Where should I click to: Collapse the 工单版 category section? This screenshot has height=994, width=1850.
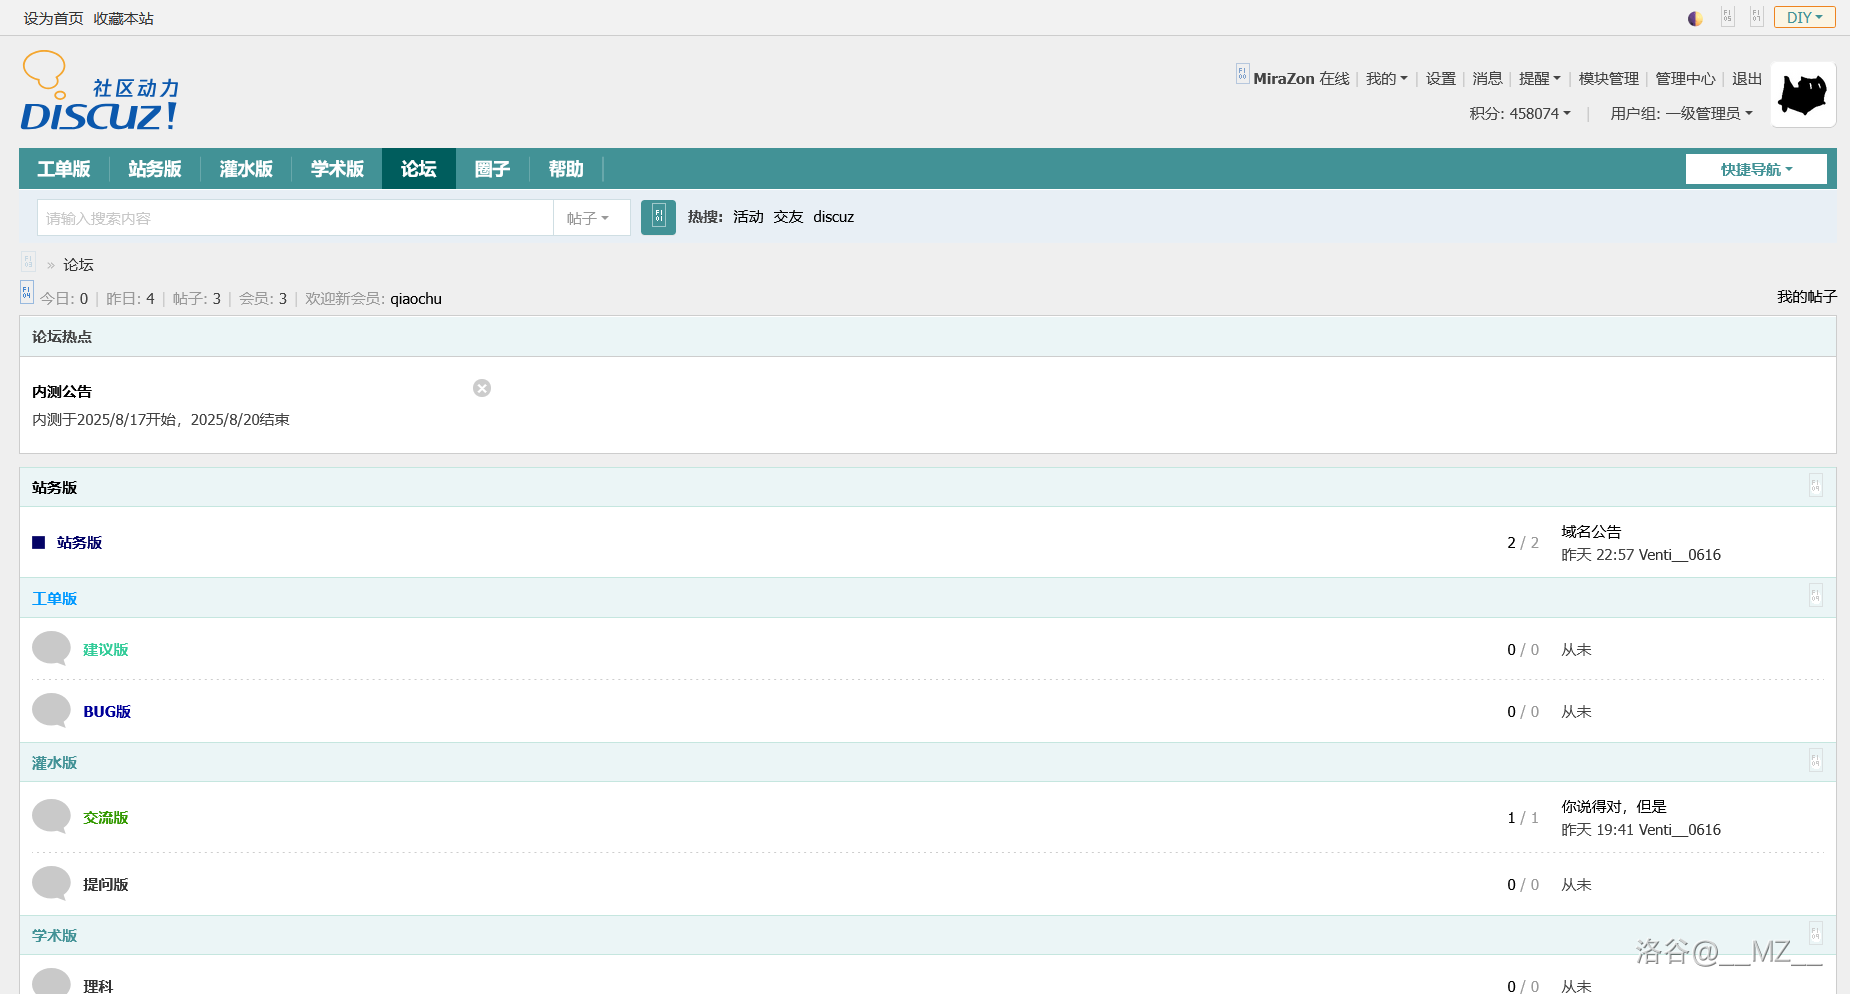(1815, 596)
